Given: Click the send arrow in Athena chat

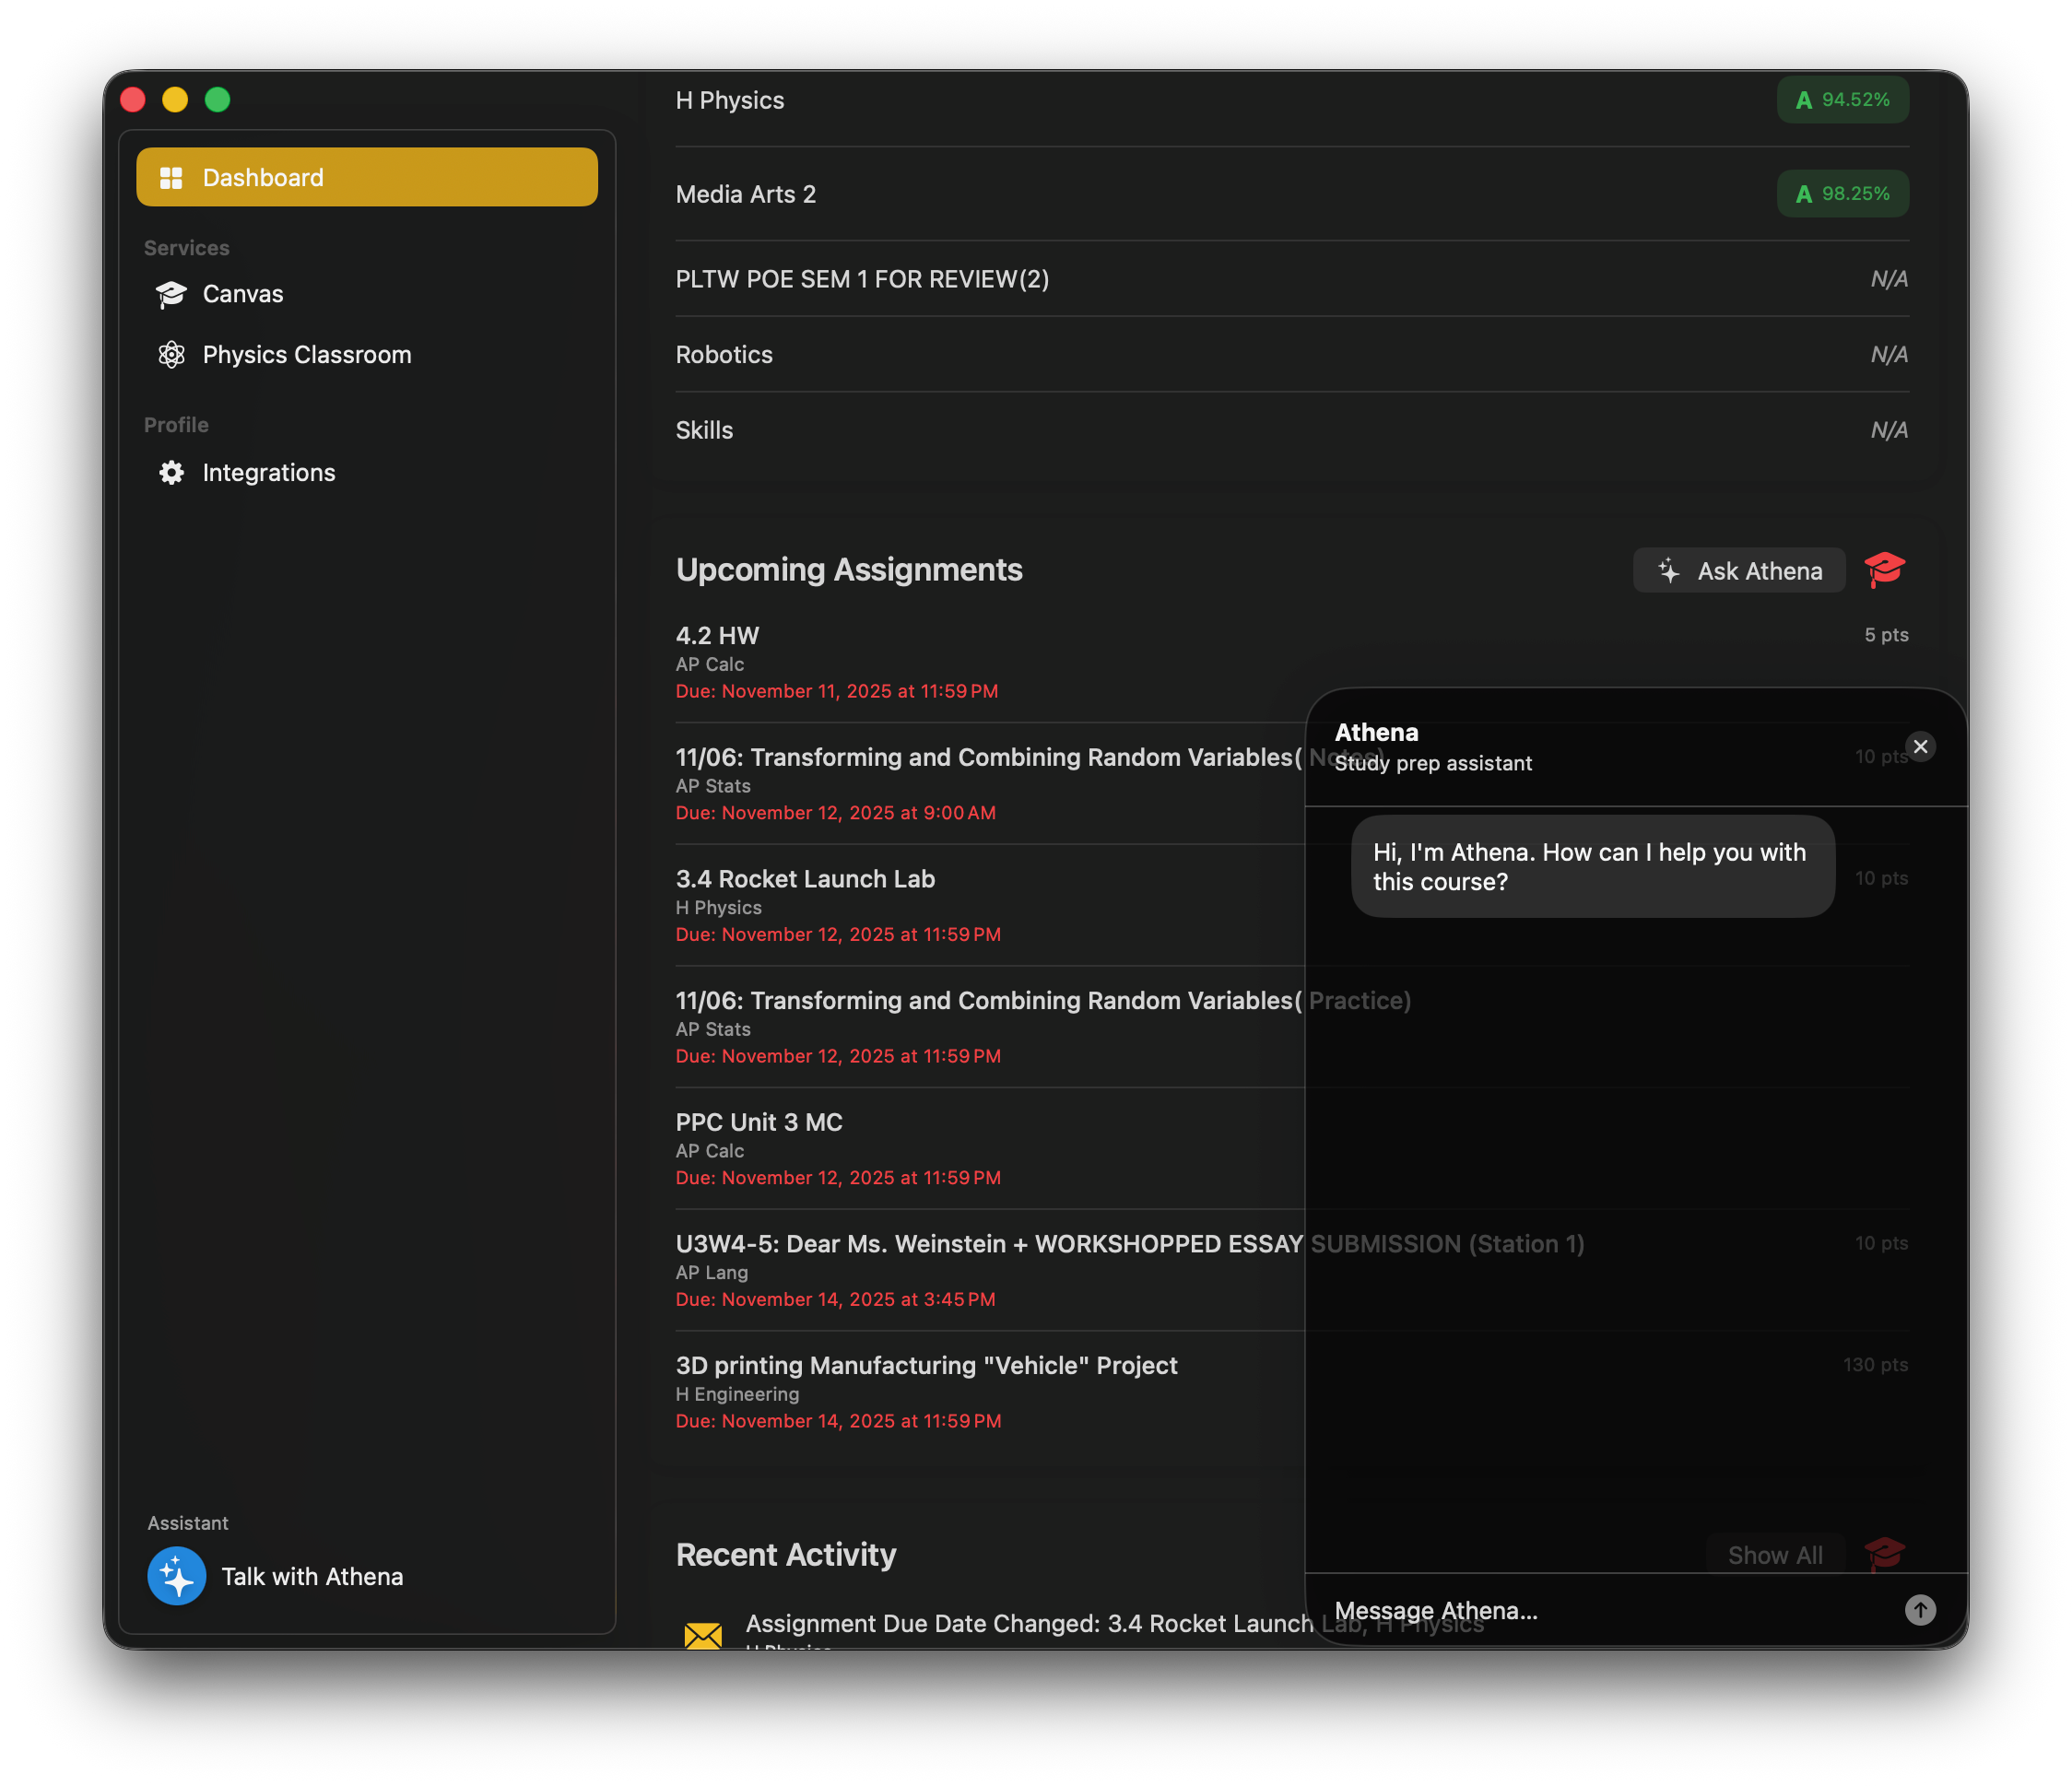Looking at the screenshot, I should click(1919, 1609).
